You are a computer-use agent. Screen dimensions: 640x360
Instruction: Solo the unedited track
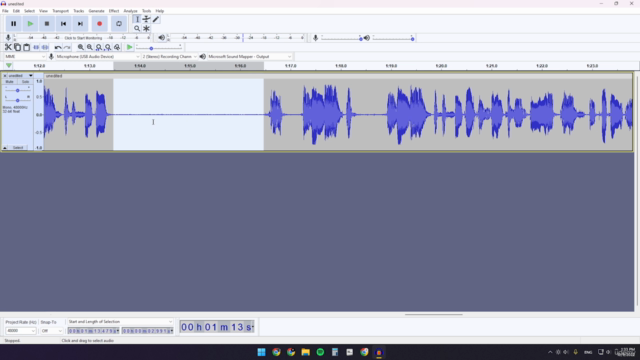(x=25, y=82)
